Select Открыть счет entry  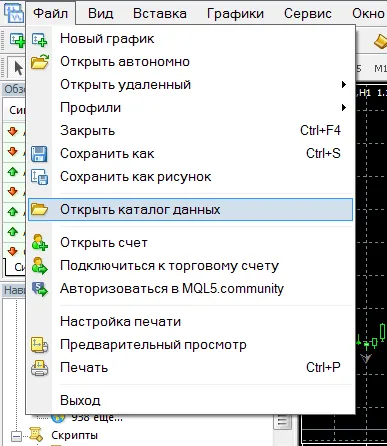190,243
